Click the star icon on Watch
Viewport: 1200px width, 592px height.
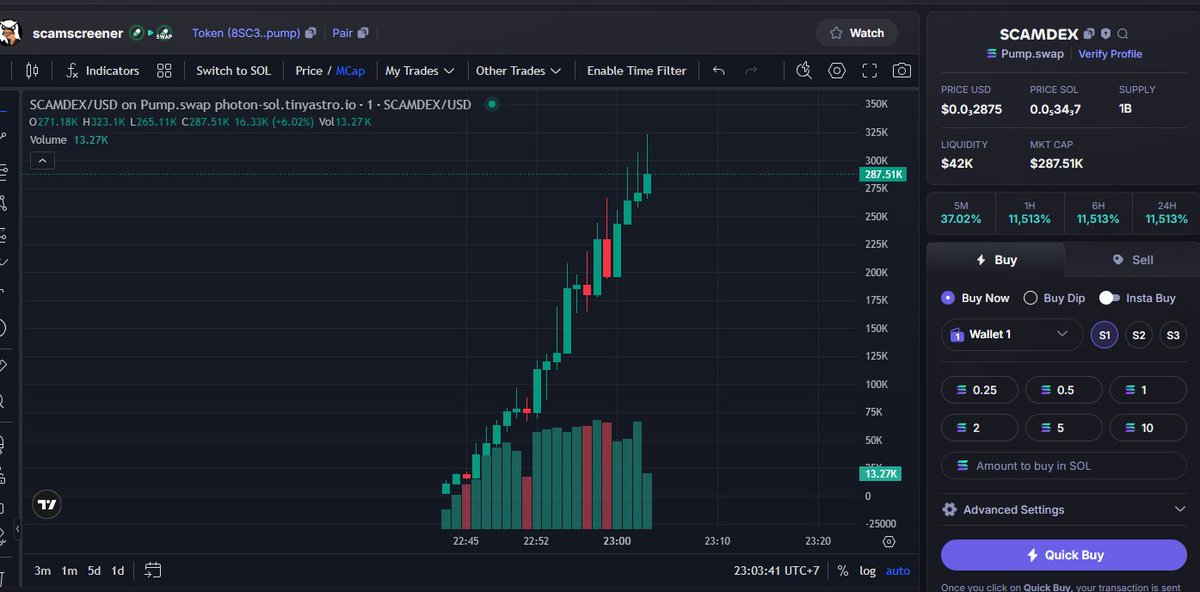pos(836,33)
